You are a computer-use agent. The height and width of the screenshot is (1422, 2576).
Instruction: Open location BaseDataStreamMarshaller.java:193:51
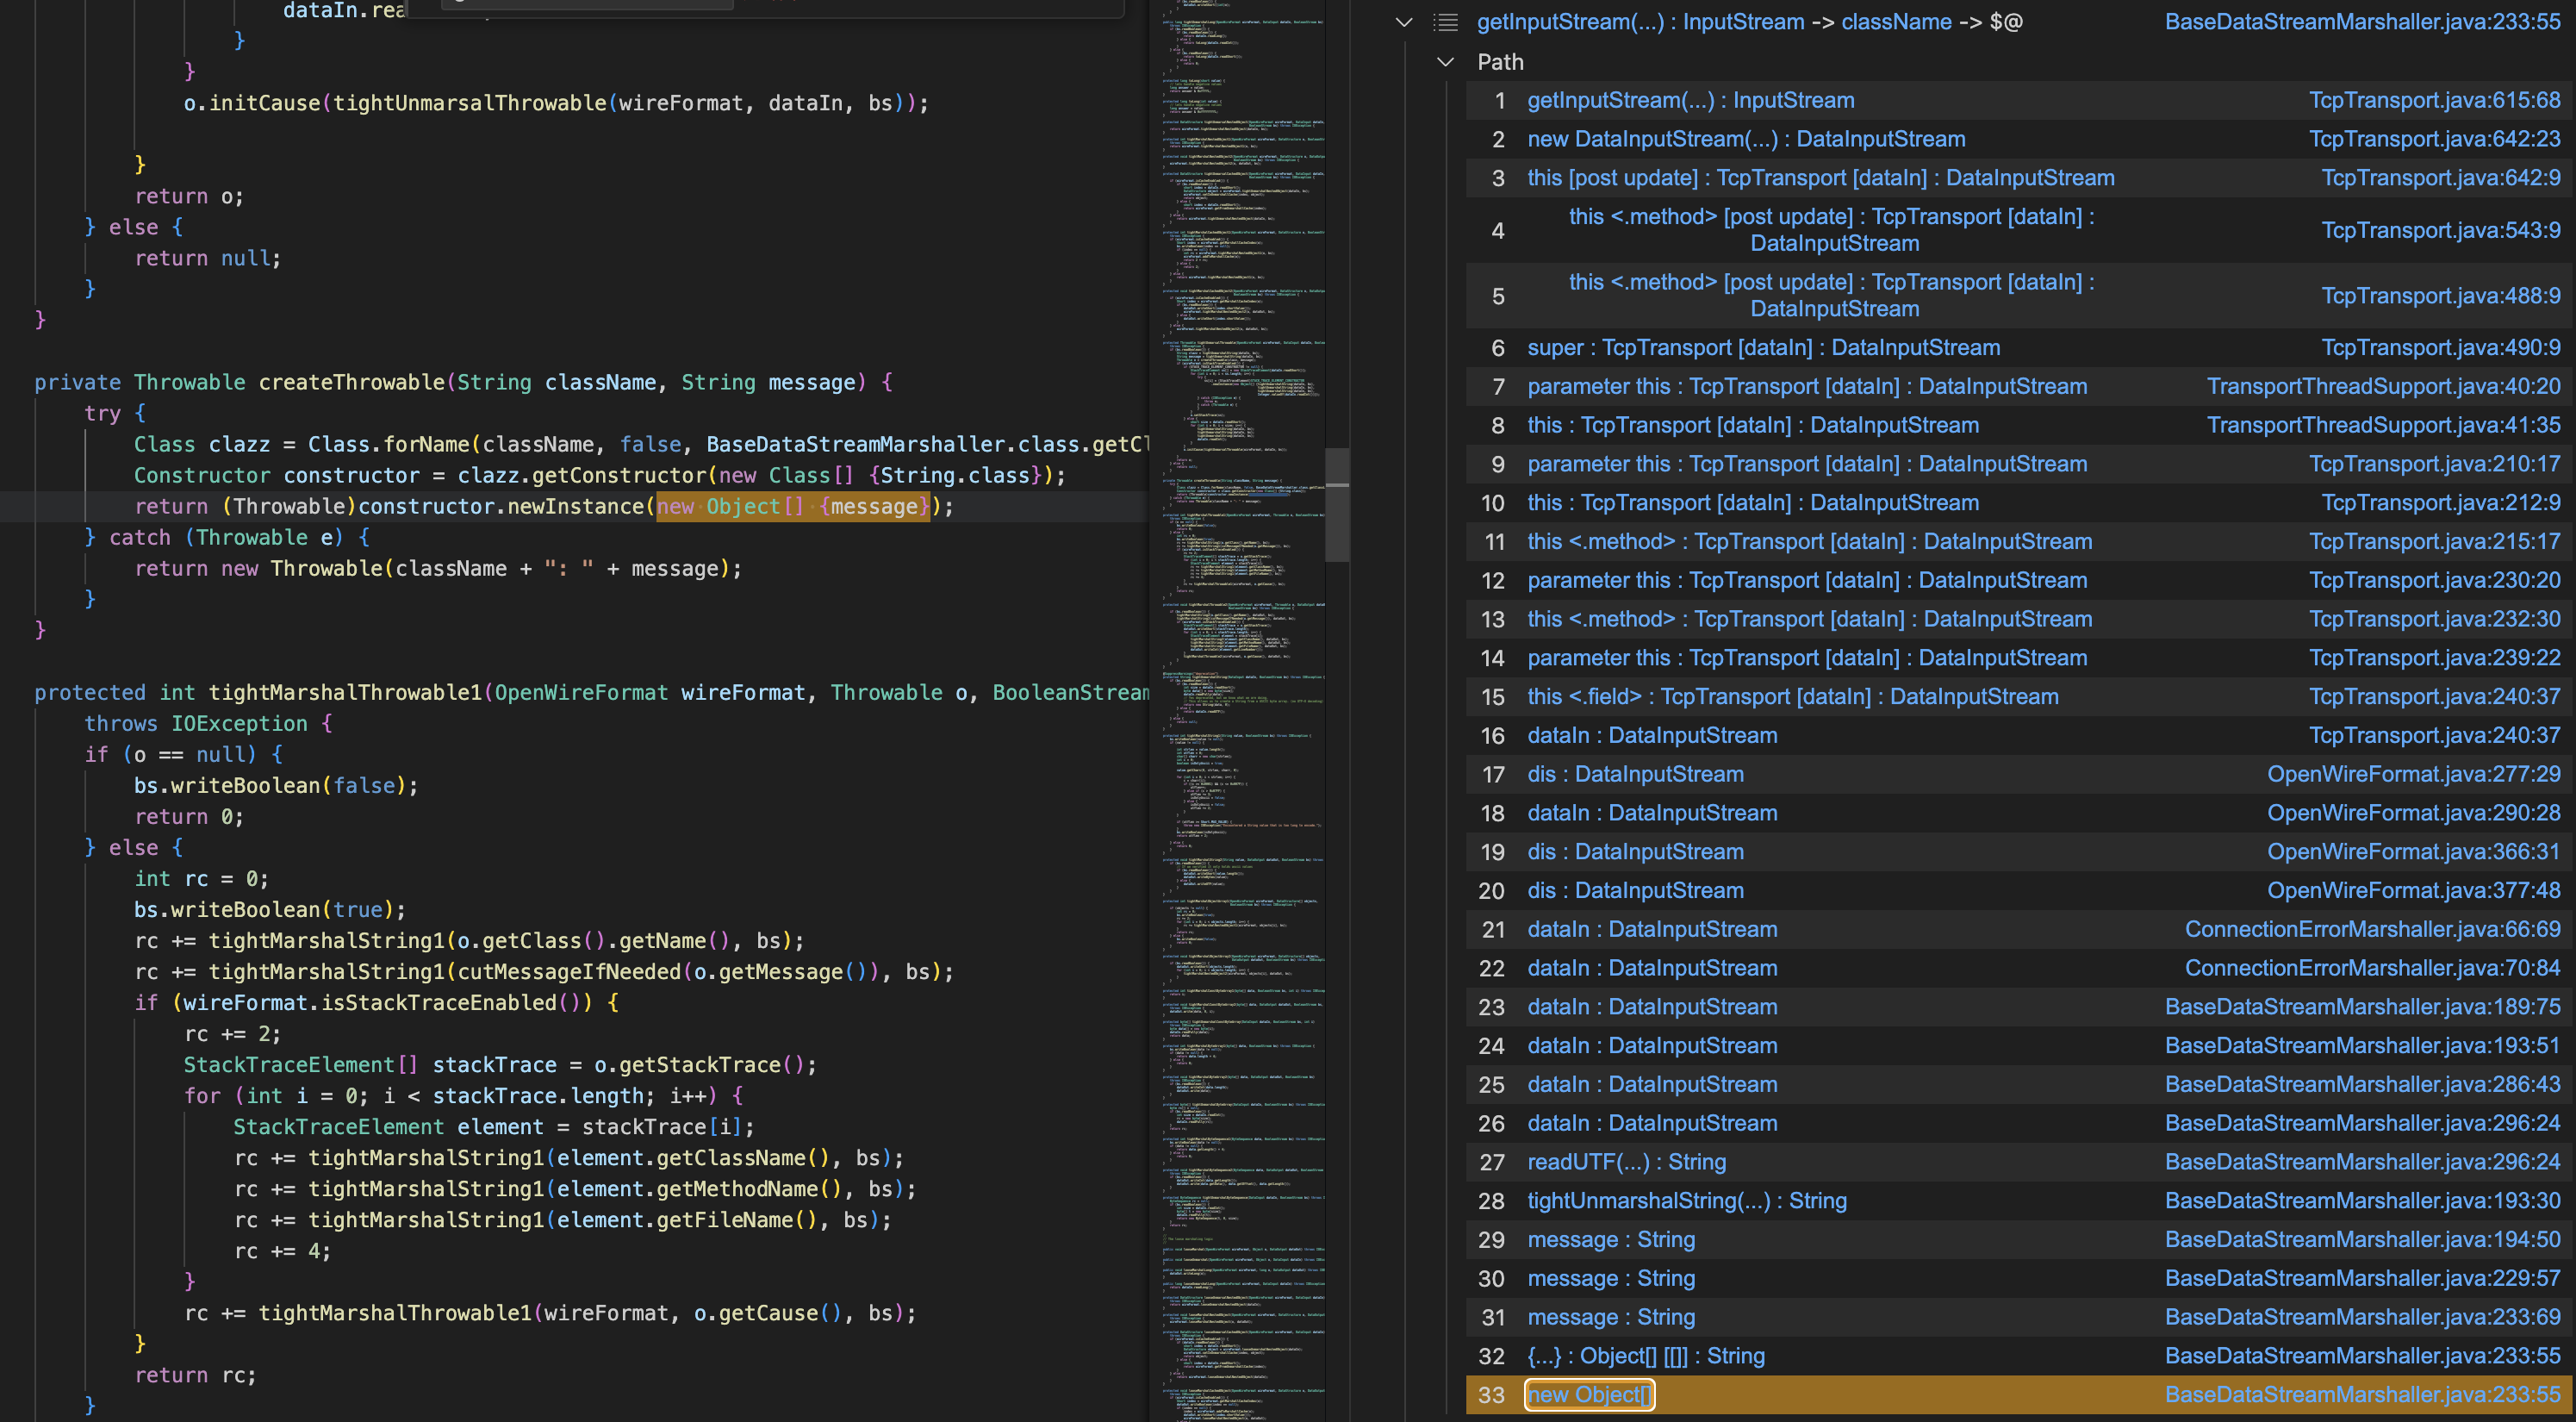pyautogui.click(x=2362, y=1046)
